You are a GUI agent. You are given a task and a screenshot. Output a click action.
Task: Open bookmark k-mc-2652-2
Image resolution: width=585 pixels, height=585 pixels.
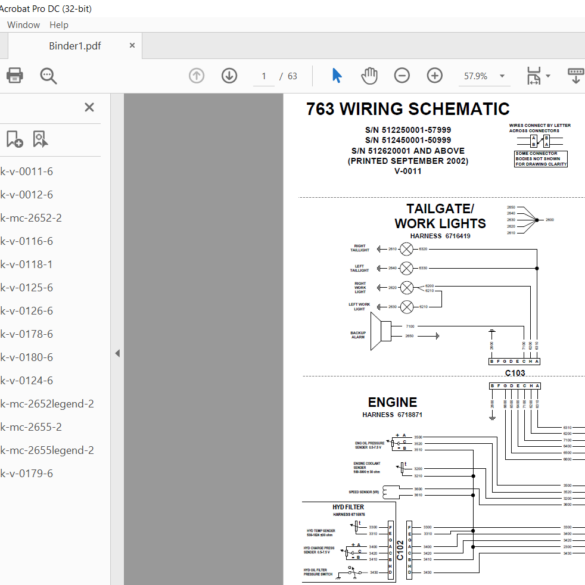(31, 218)
